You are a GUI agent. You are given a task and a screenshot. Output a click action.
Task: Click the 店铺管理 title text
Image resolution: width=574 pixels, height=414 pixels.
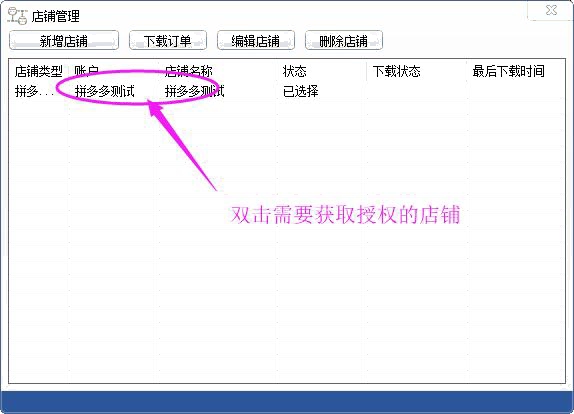[56, 16]
